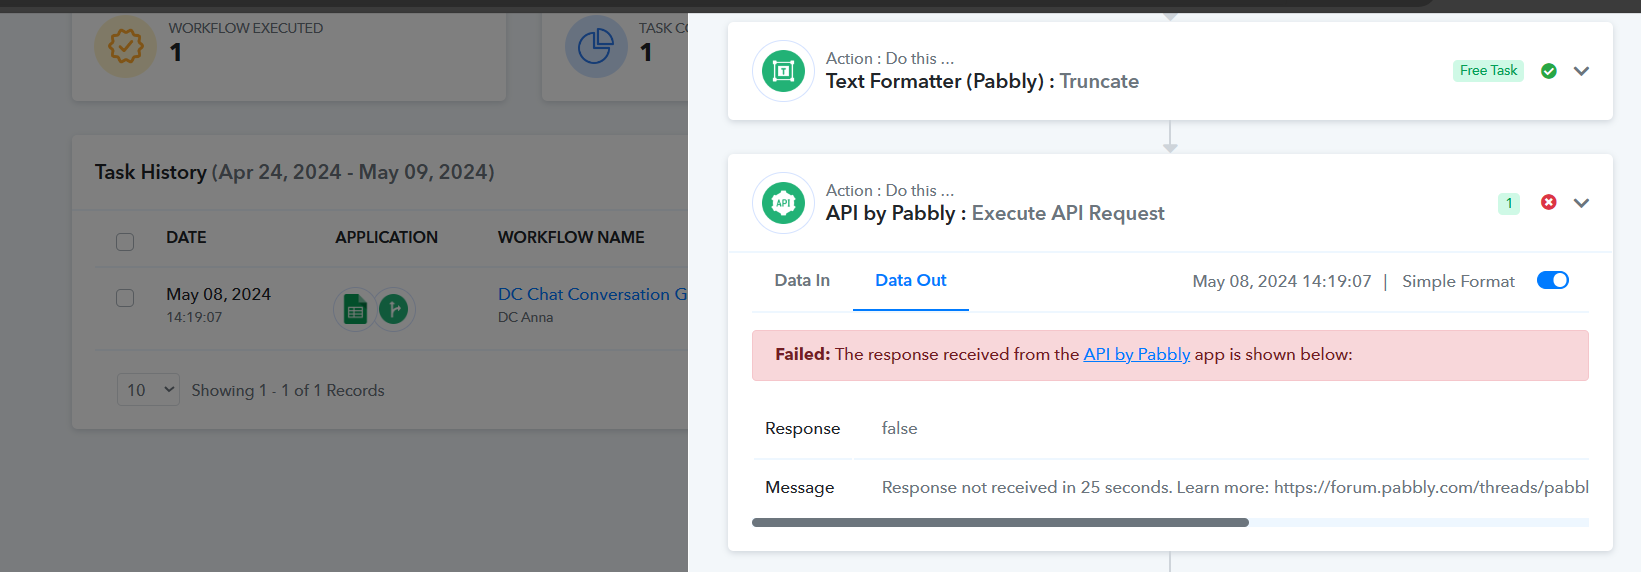Viewport: 1641px width, 572px height.
Task: Switch to the Data In tab
Action: point(802,281)
